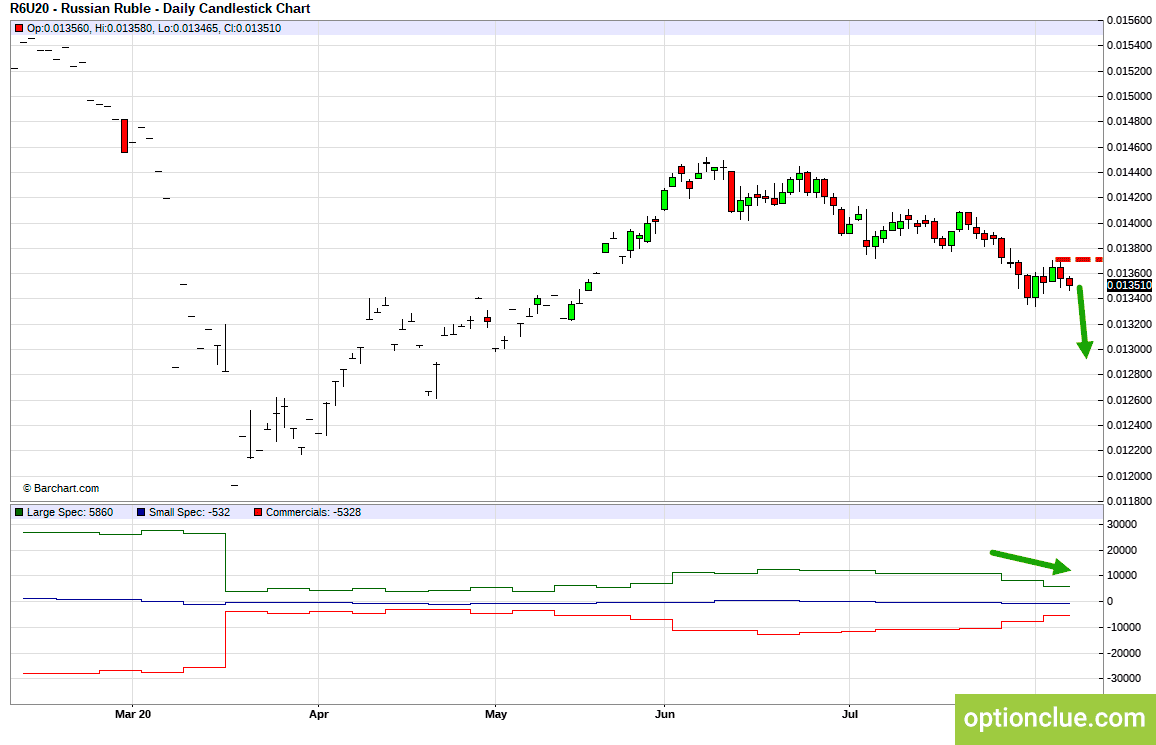Click the green Large Spec legend swatch
This screenshot has width=1156, height=745.
(x=19, y=512)
